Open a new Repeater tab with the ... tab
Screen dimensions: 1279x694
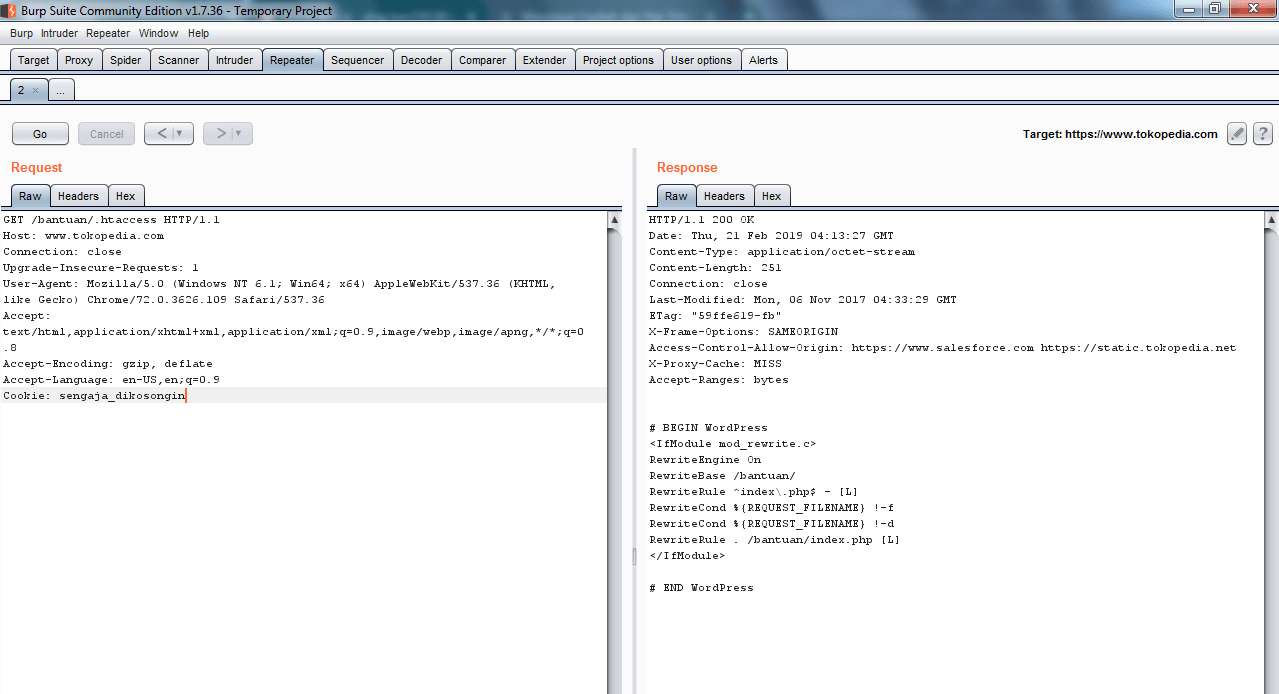[x=61, y=89]
